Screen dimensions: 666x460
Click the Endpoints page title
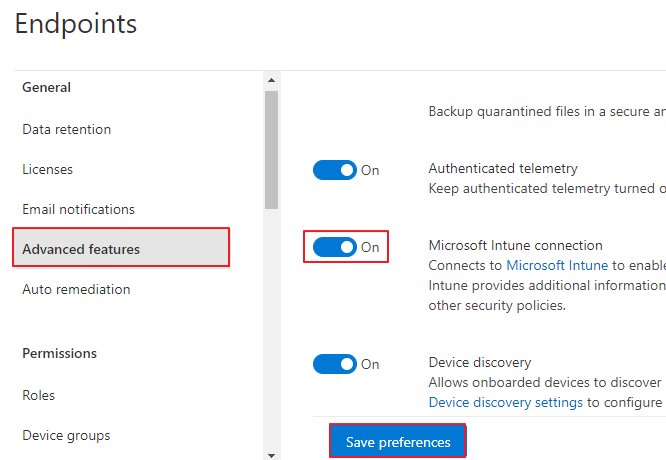(76, 23)
